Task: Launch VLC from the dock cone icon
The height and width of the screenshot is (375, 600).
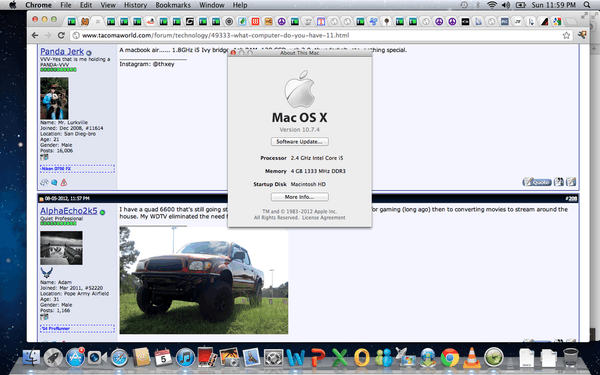Action: 471,358
